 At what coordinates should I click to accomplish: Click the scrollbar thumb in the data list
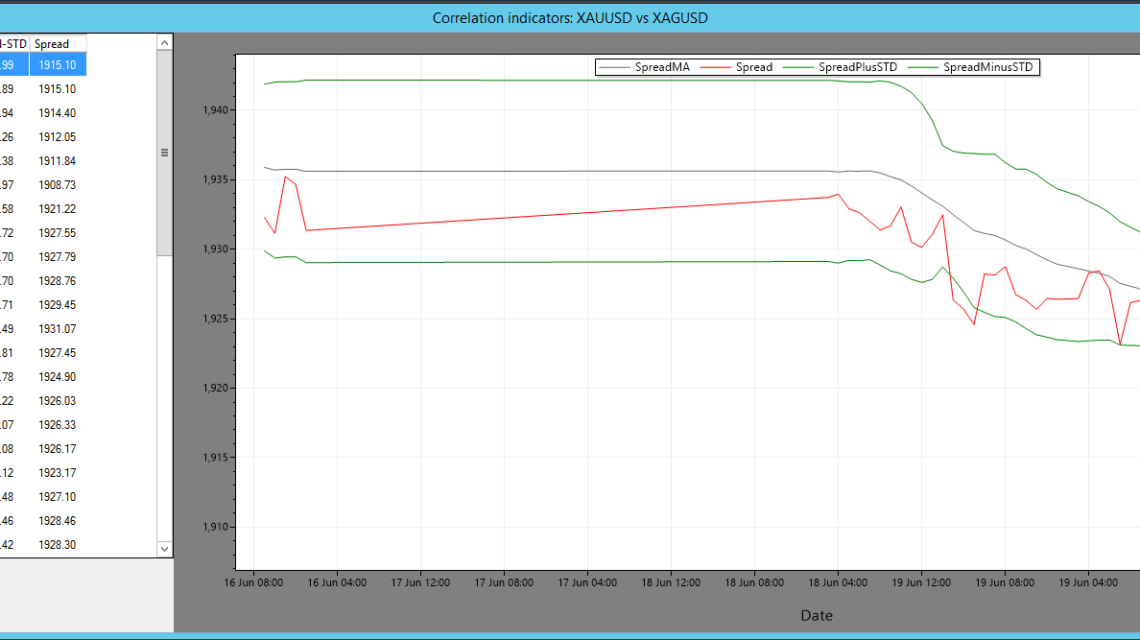coord(165,152)
